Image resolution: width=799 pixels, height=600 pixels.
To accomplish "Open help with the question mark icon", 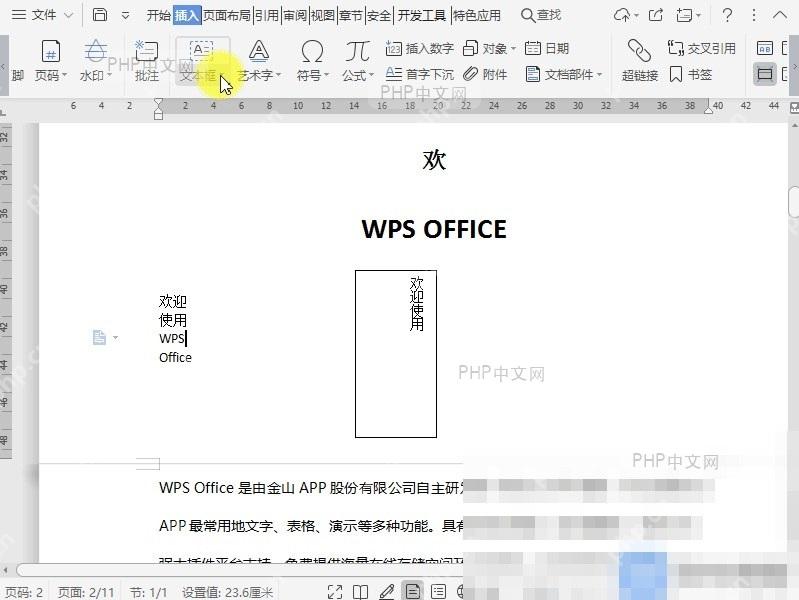I will pyautogui.click(x=728, y=15).
